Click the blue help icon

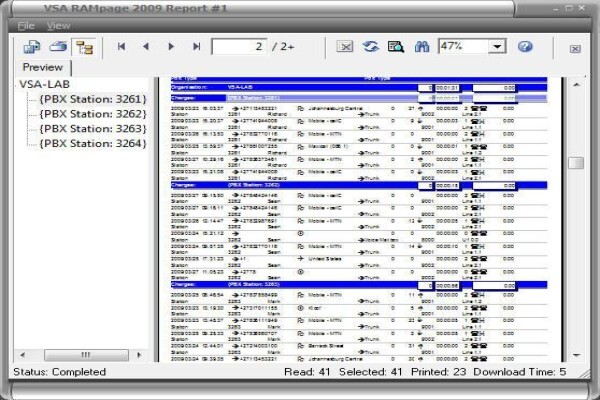click(525, 47)
